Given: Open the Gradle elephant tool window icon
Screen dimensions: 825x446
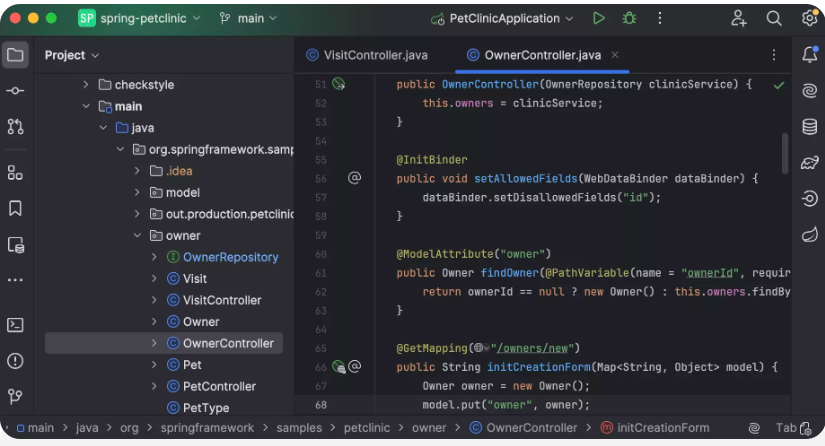Looking at the screenshot, I should click(x=809, y=163).
